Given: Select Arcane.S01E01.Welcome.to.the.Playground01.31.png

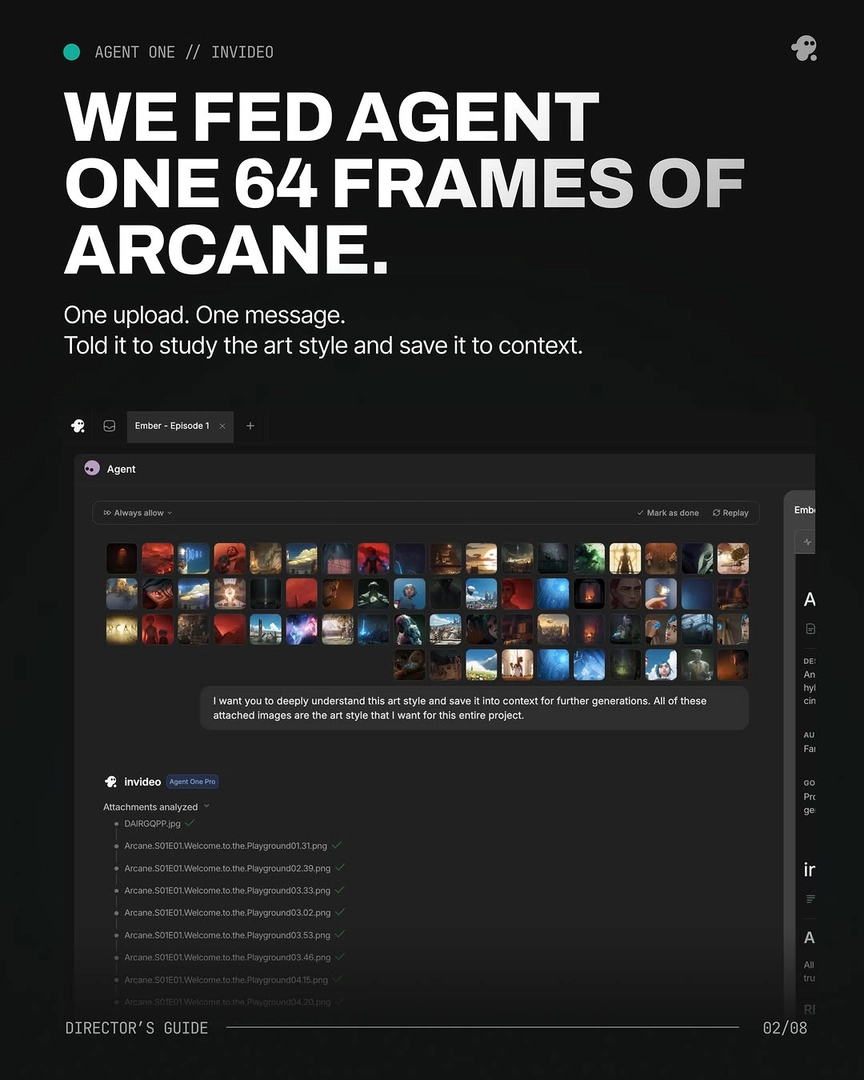Looking at the screenshot, I should 225,846.
